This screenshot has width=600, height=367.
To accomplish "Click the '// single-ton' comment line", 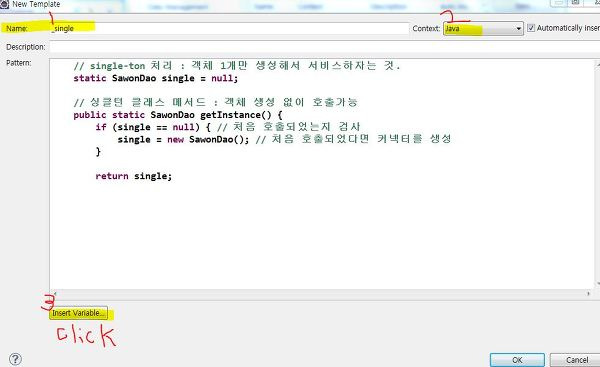I will pyautogui.click(x=237, y=66).
